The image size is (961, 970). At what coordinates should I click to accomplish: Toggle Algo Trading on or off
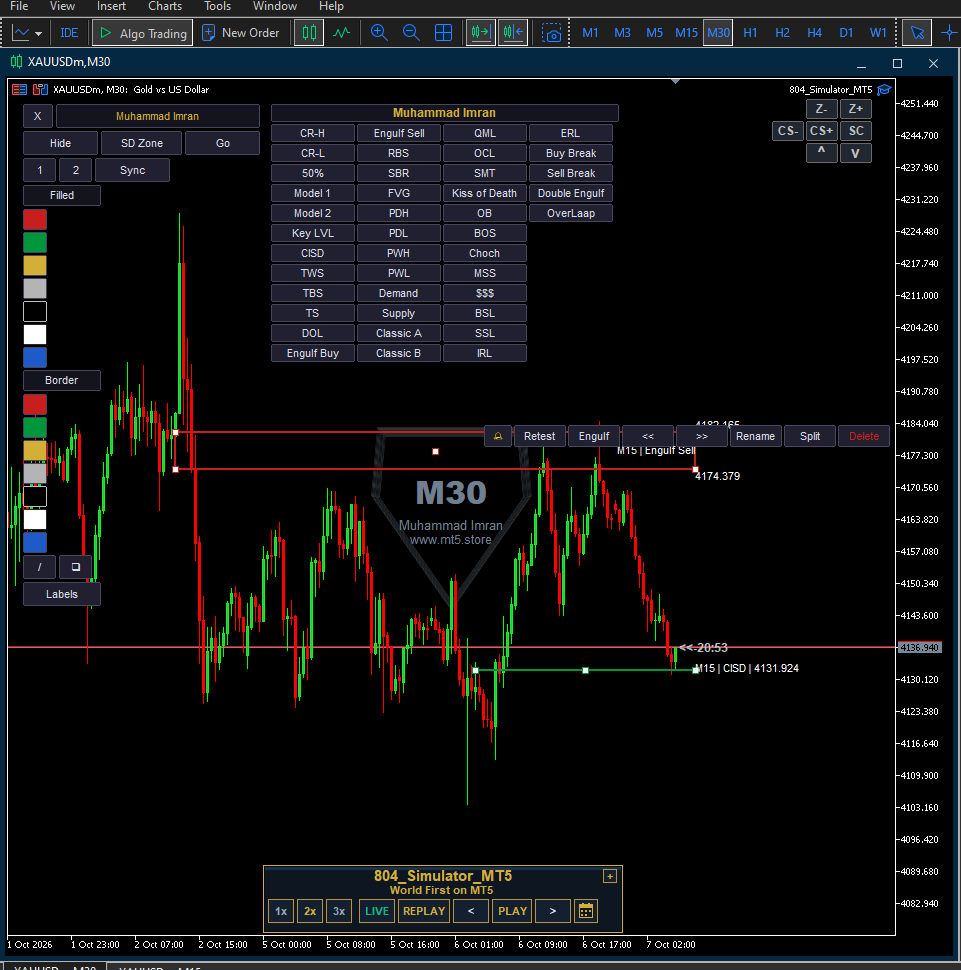(143, 33)
